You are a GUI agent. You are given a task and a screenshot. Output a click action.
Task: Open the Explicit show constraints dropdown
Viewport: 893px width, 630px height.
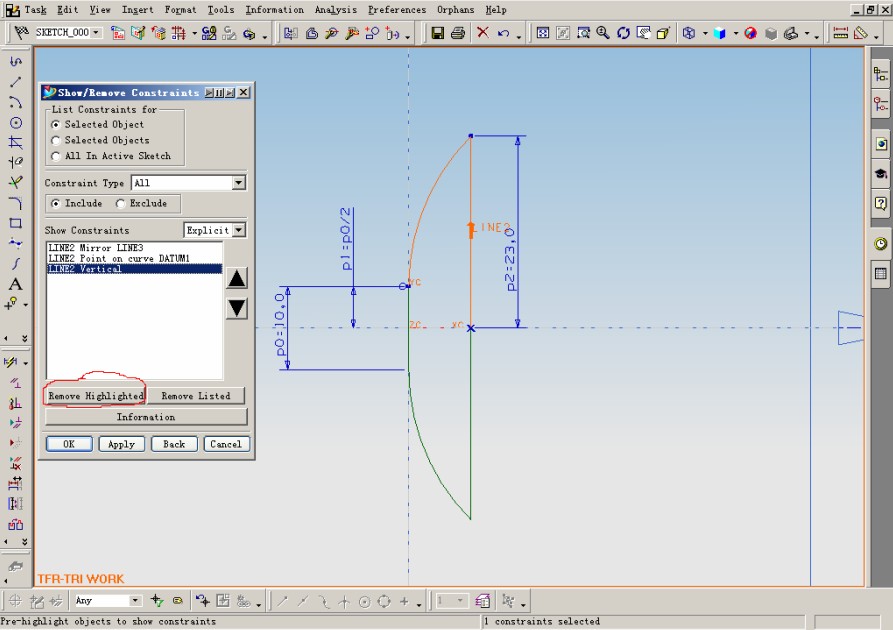(x=239, y=231)
